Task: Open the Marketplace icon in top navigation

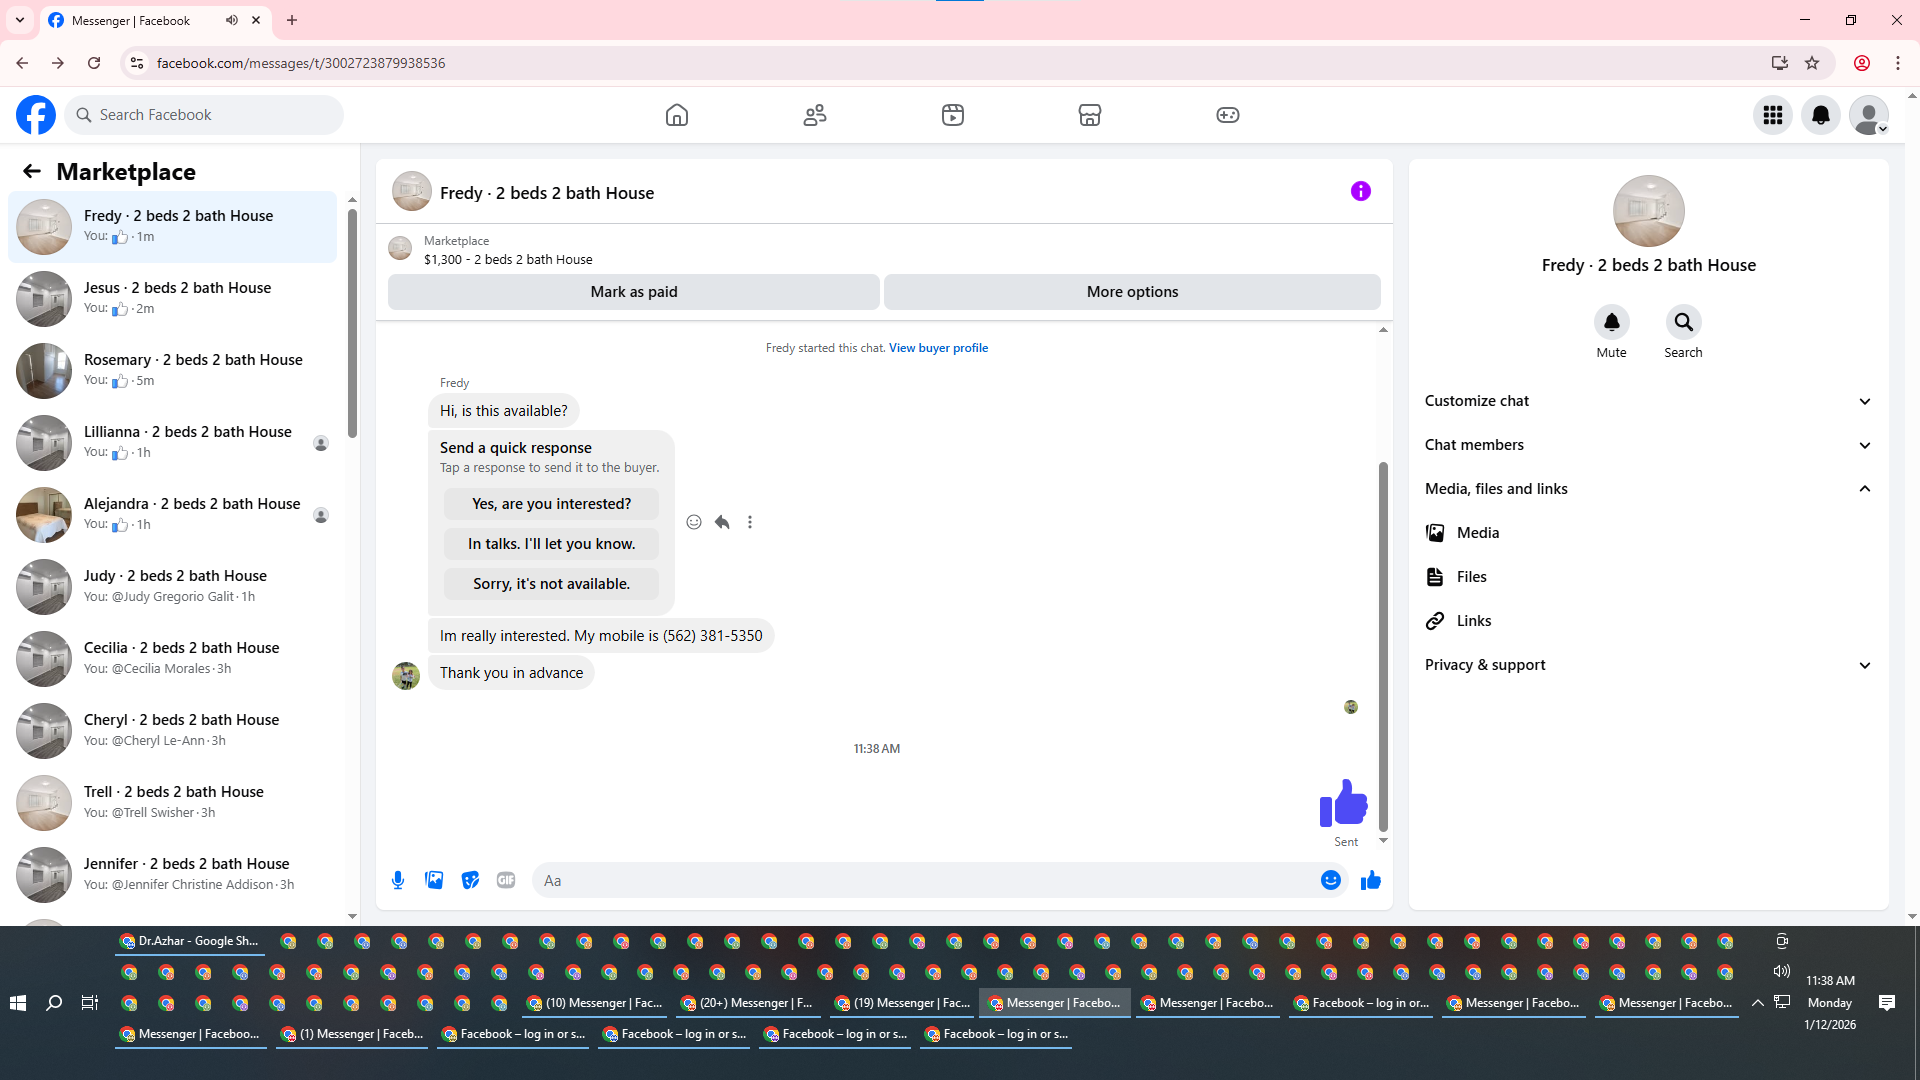Action: [1089, 115]
